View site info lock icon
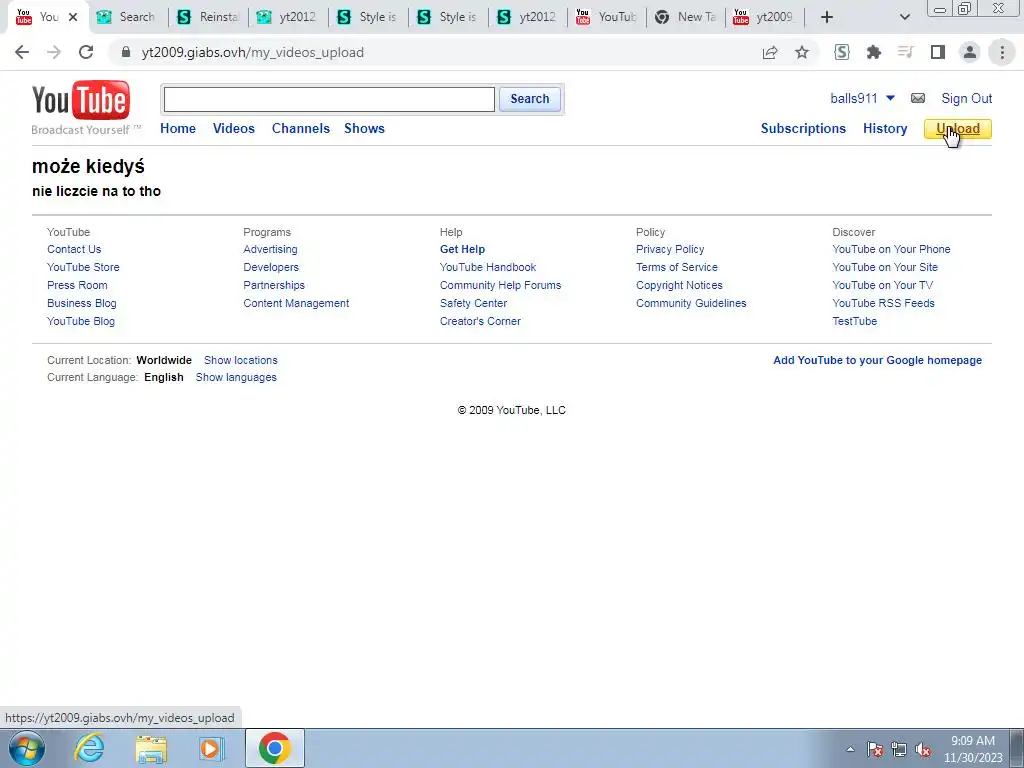The width and height of the screenshot is (1024, 768). (x=126, y=52)
